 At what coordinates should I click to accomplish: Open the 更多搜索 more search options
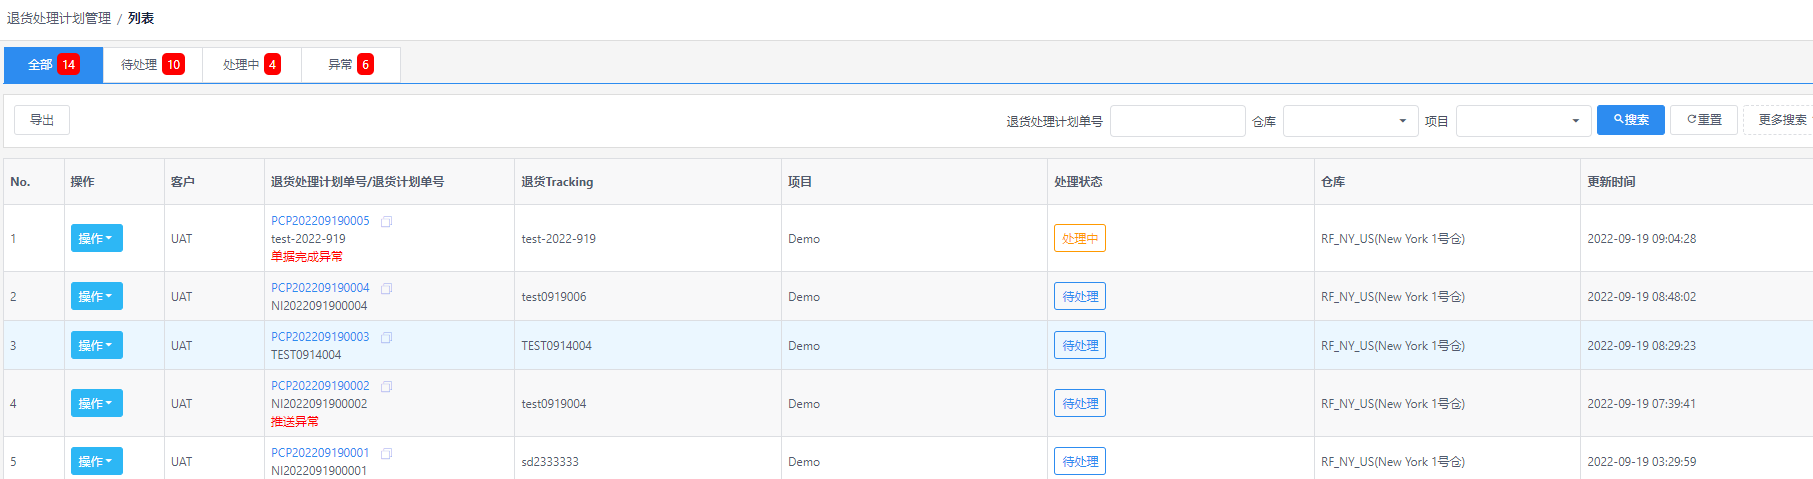pos(1780,120)
